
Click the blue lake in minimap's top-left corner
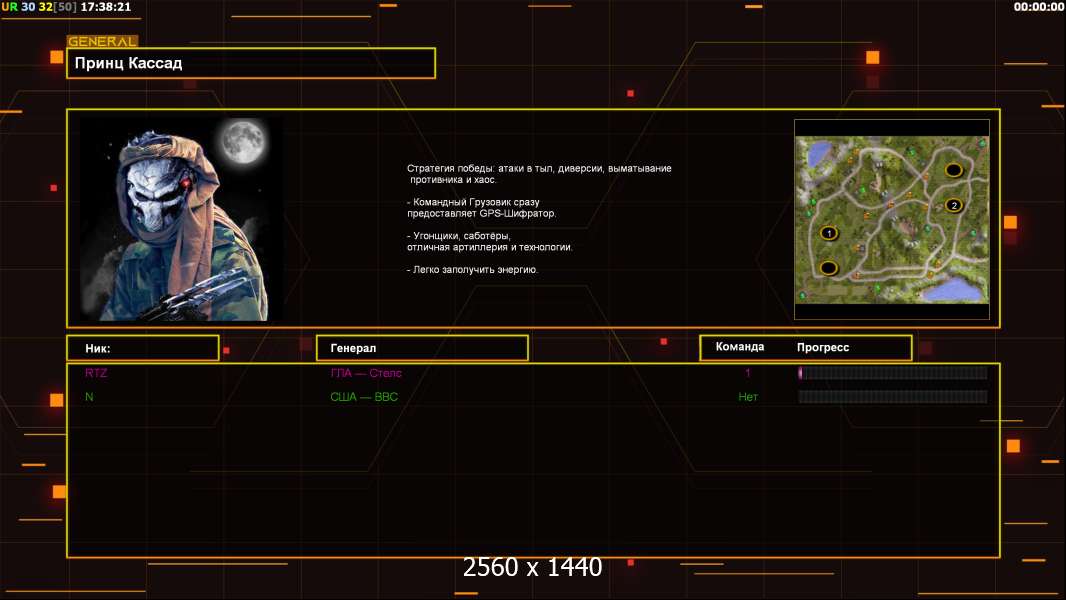(819, 154)
